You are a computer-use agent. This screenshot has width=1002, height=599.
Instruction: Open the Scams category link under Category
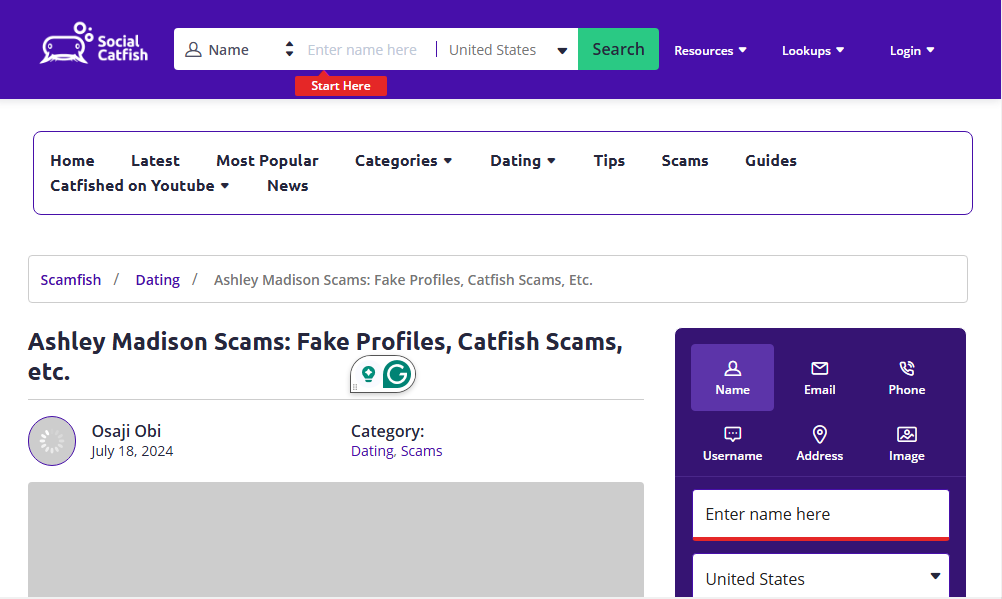click(x=422, y=451)
